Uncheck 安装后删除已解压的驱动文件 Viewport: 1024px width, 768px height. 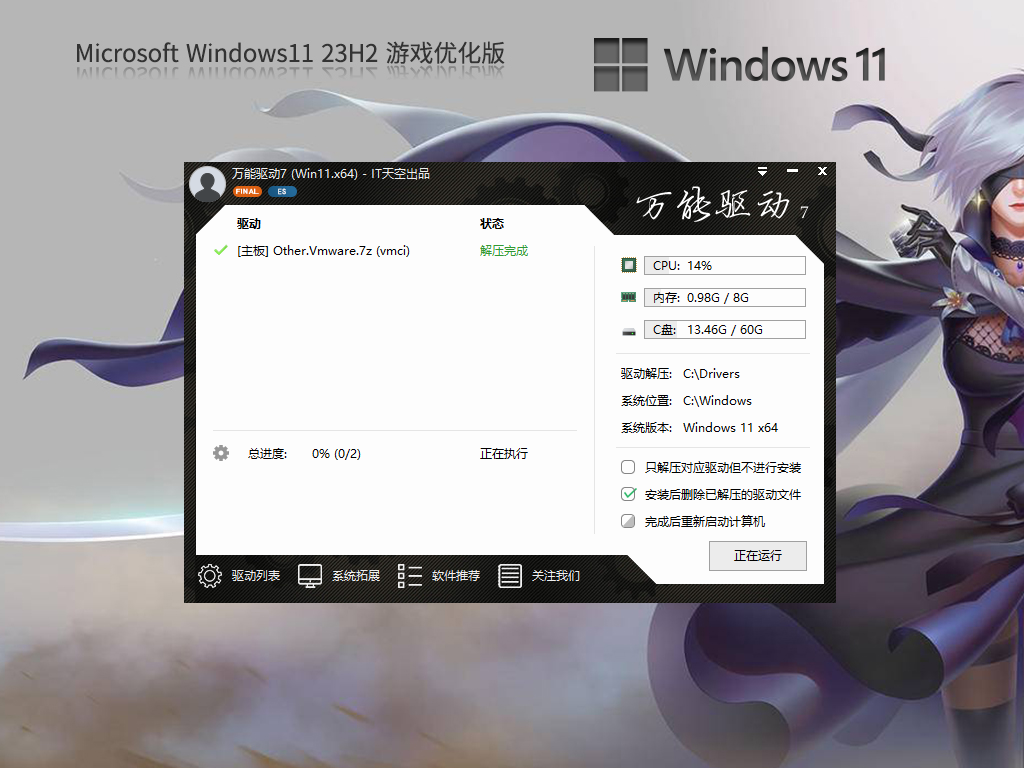[x=628, y=494]
